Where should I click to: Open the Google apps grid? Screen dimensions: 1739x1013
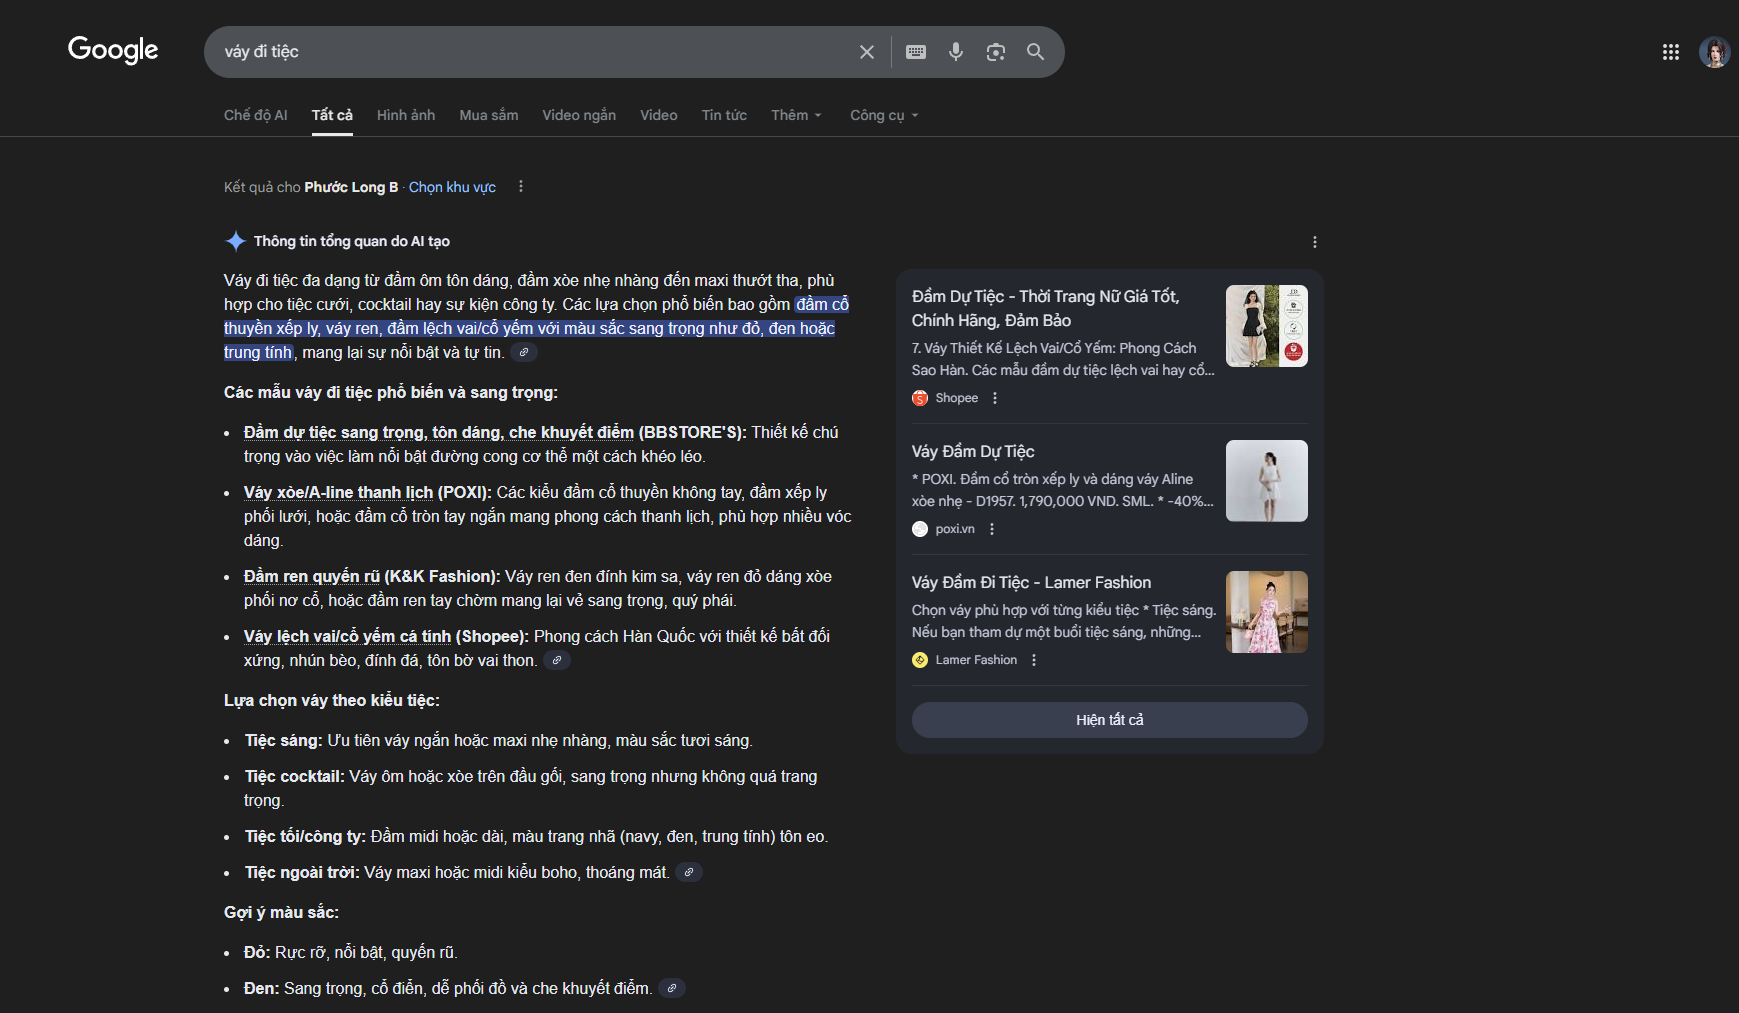tap(1670, 52)
